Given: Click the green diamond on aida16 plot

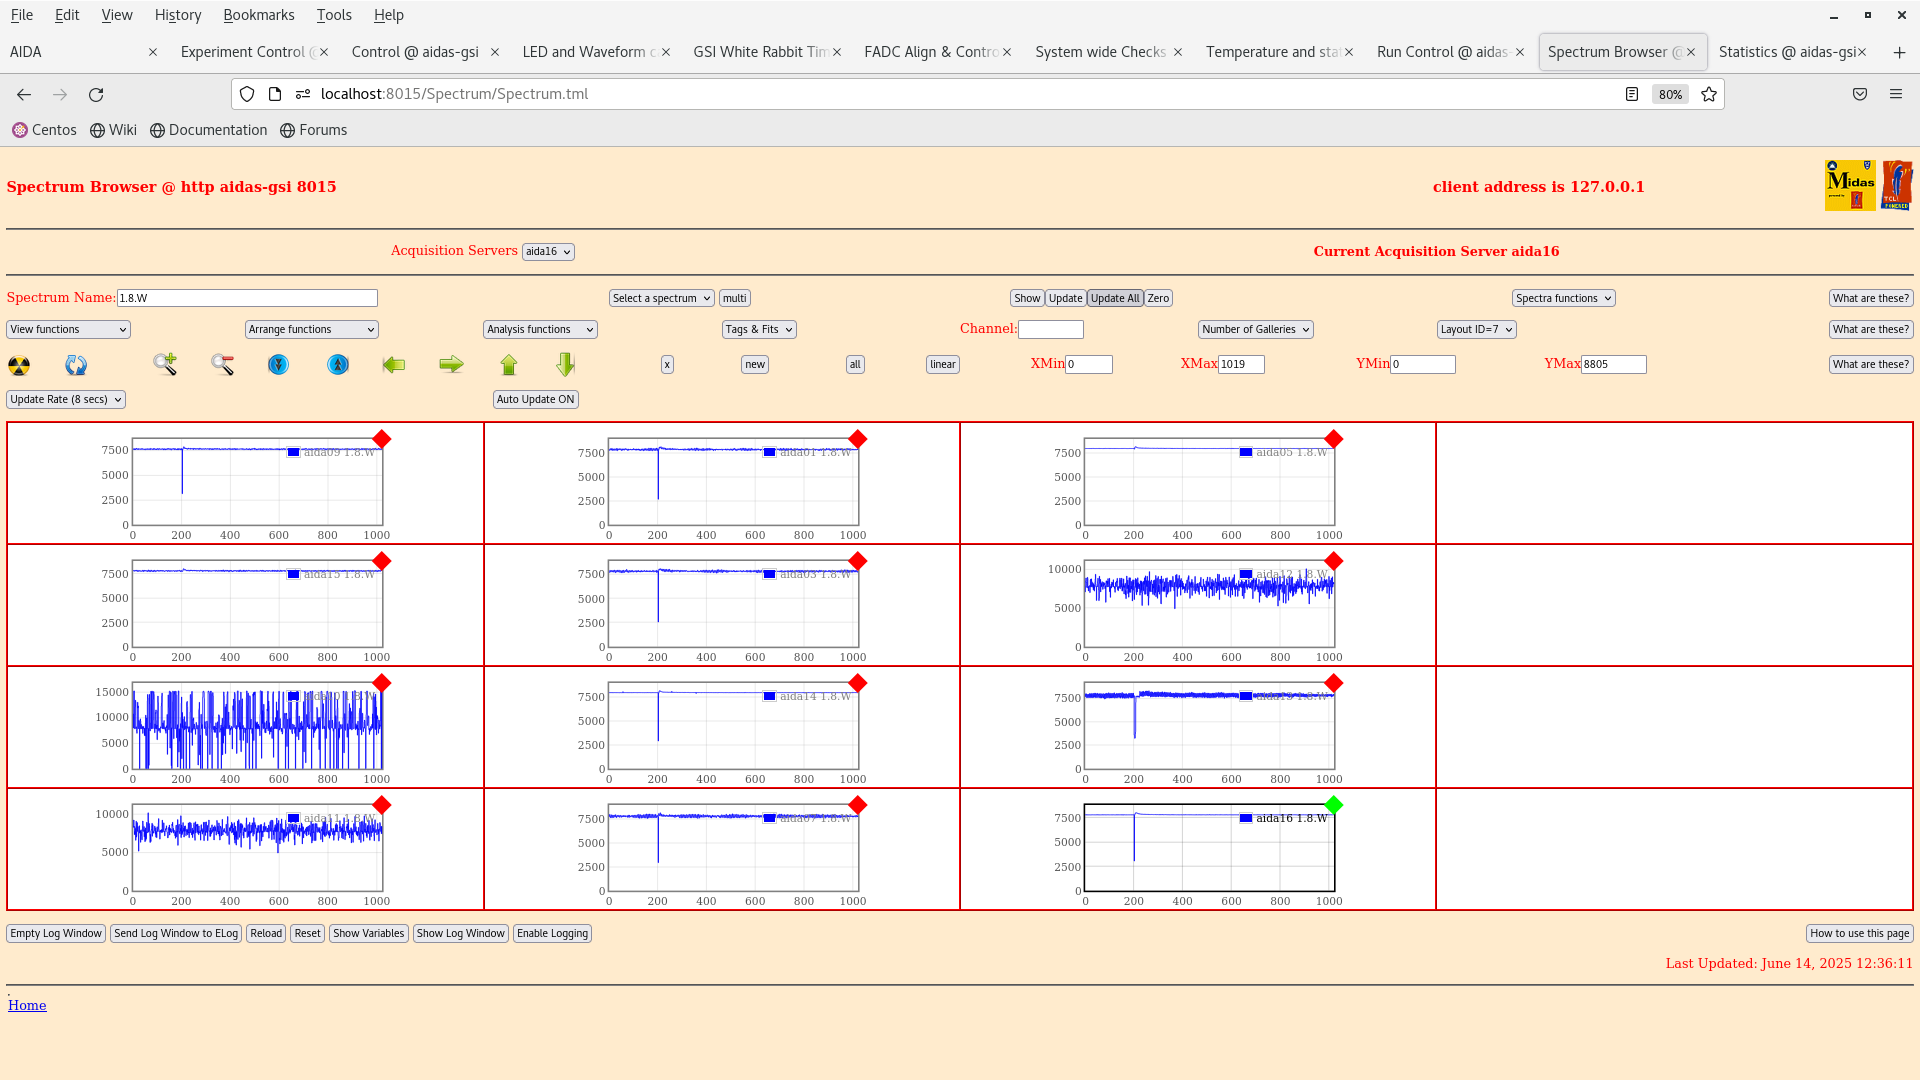Looking at the screenshot, I should pos(1333,805).
